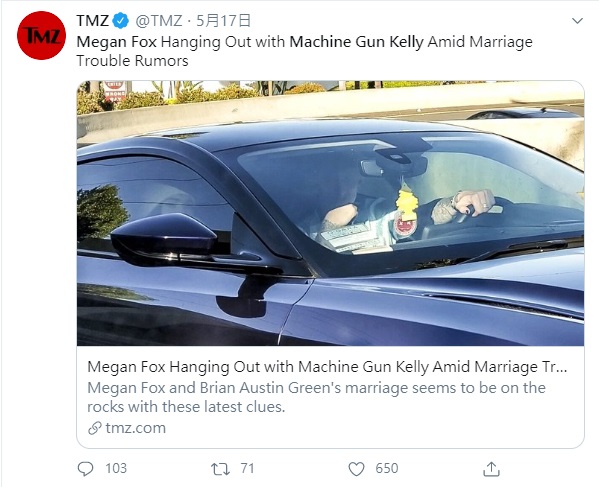Image resolution: width=599 pixels, height=487 pixels.
Task: Reply using the speech bubble icon
Action: click(85, 469)
